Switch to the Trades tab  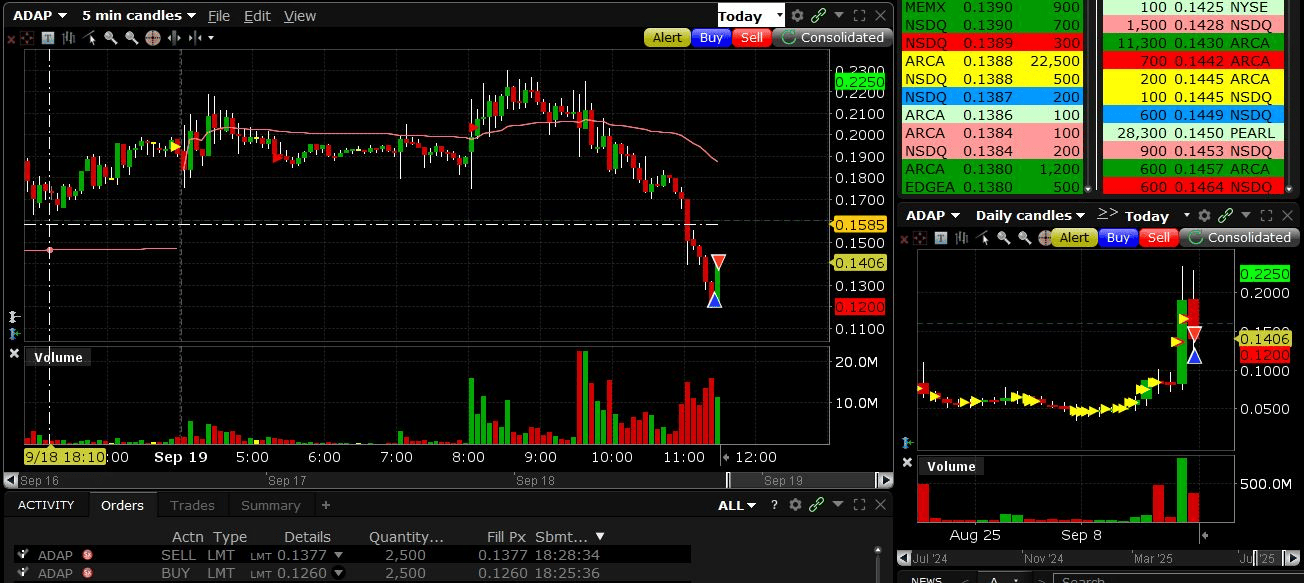[192, 506]
